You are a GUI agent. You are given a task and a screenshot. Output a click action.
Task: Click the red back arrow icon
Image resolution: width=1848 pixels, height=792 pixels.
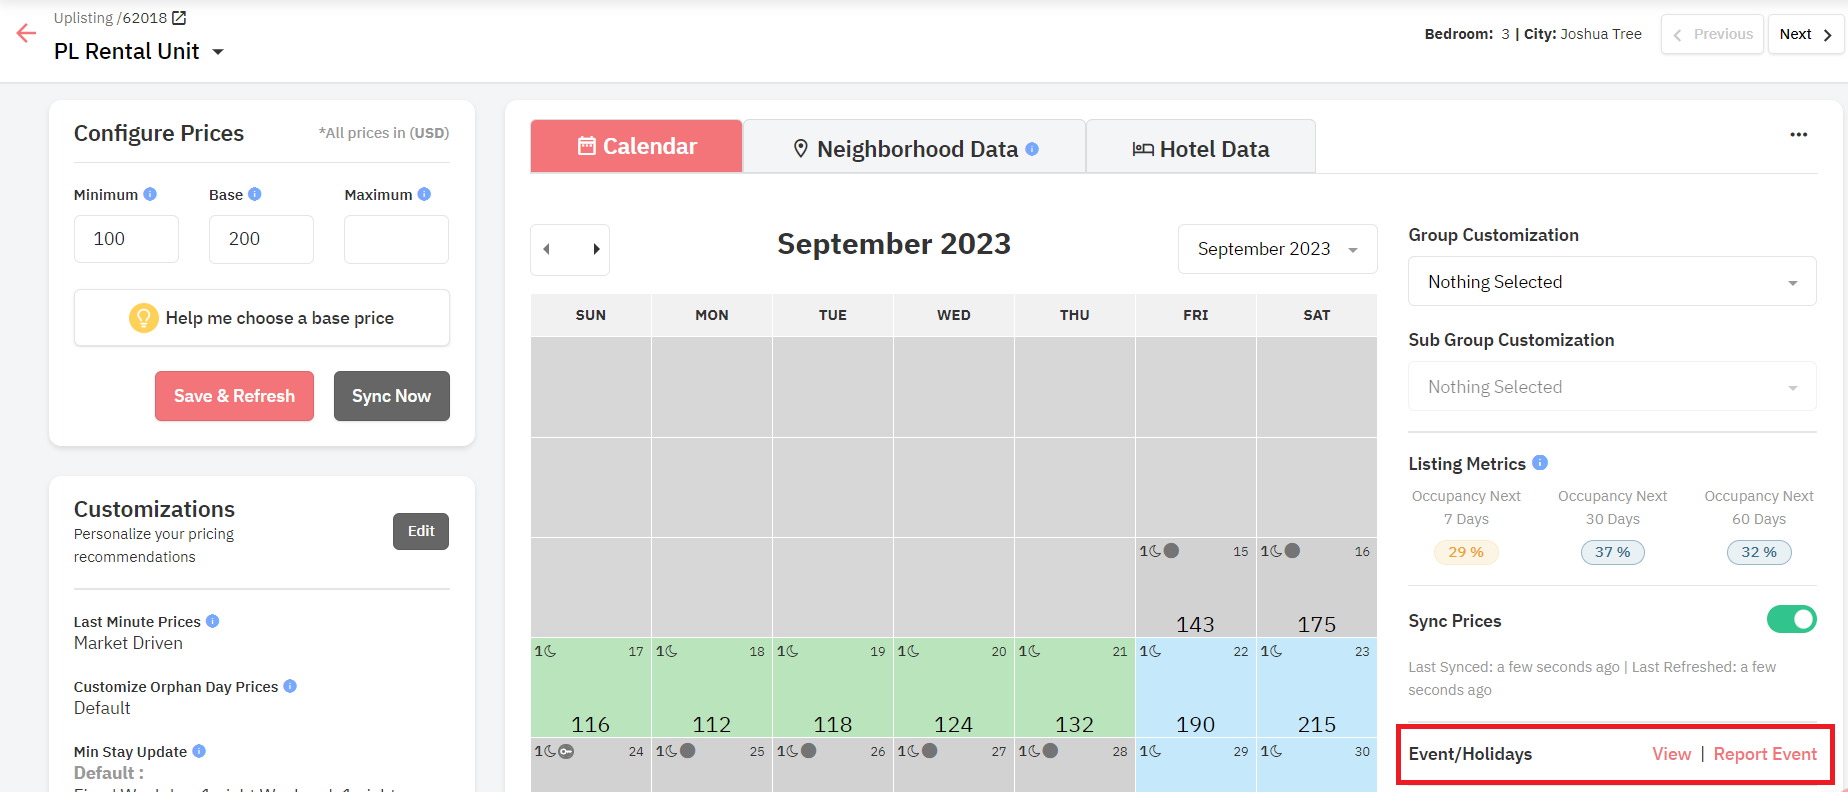tap(26, 33)
